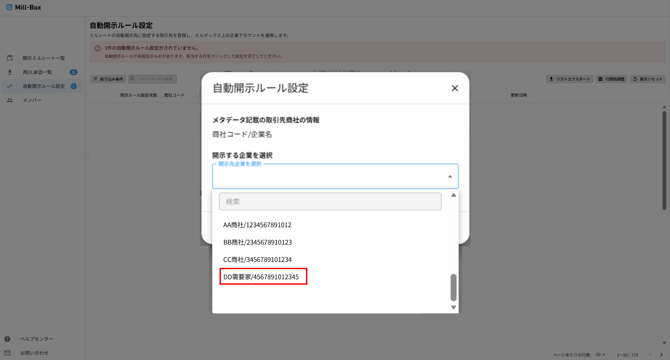This screenshot has width=670, height=360.
Task: Go to next page arrow in pagination
Action: [661, 355]
